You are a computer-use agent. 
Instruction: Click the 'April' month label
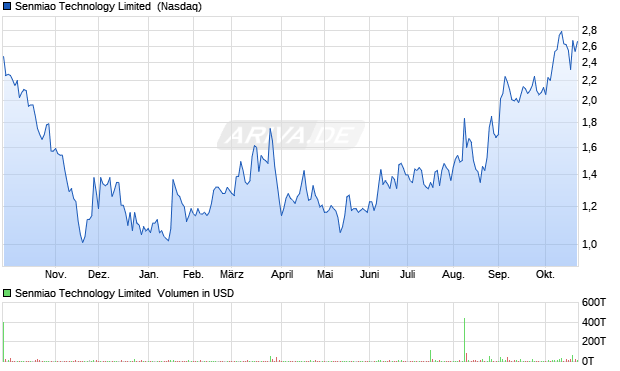click(x=282, y=274)
